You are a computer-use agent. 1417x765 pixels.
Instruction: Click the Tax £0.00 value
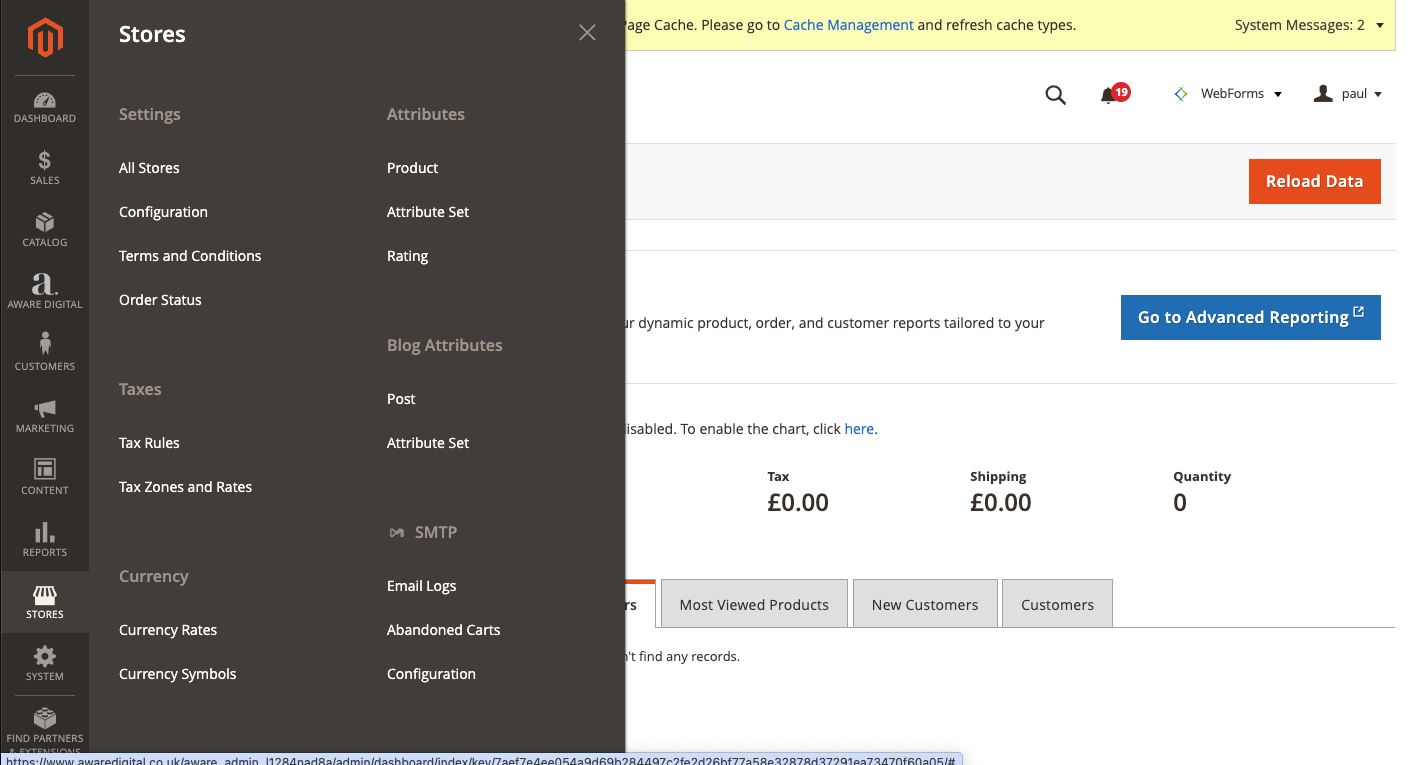click(798, 502)
